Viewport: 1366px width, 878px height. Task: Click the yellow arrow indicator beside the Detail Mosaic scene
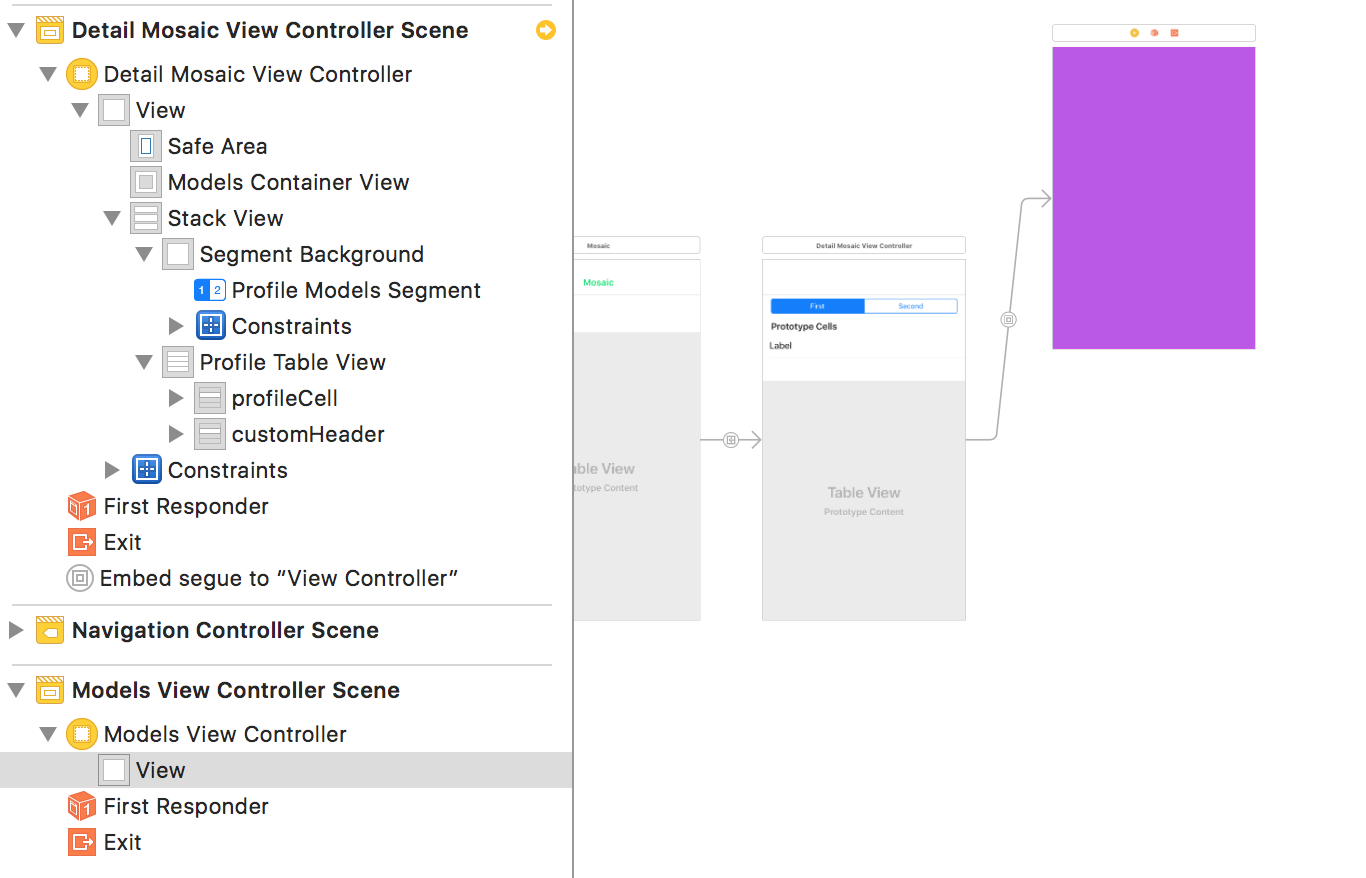pos(546,31)
